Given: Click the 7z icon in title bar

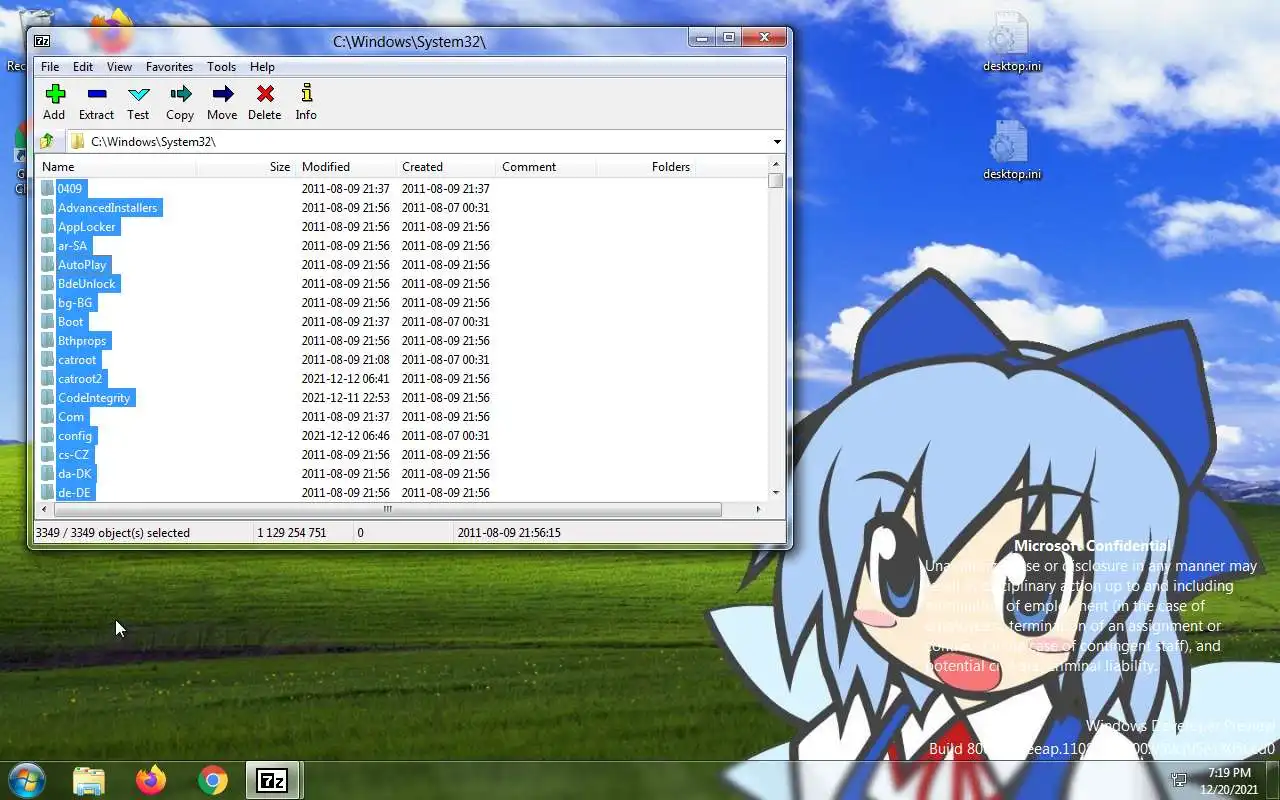Looking at the screenshot, I should [x=42, y=41].
